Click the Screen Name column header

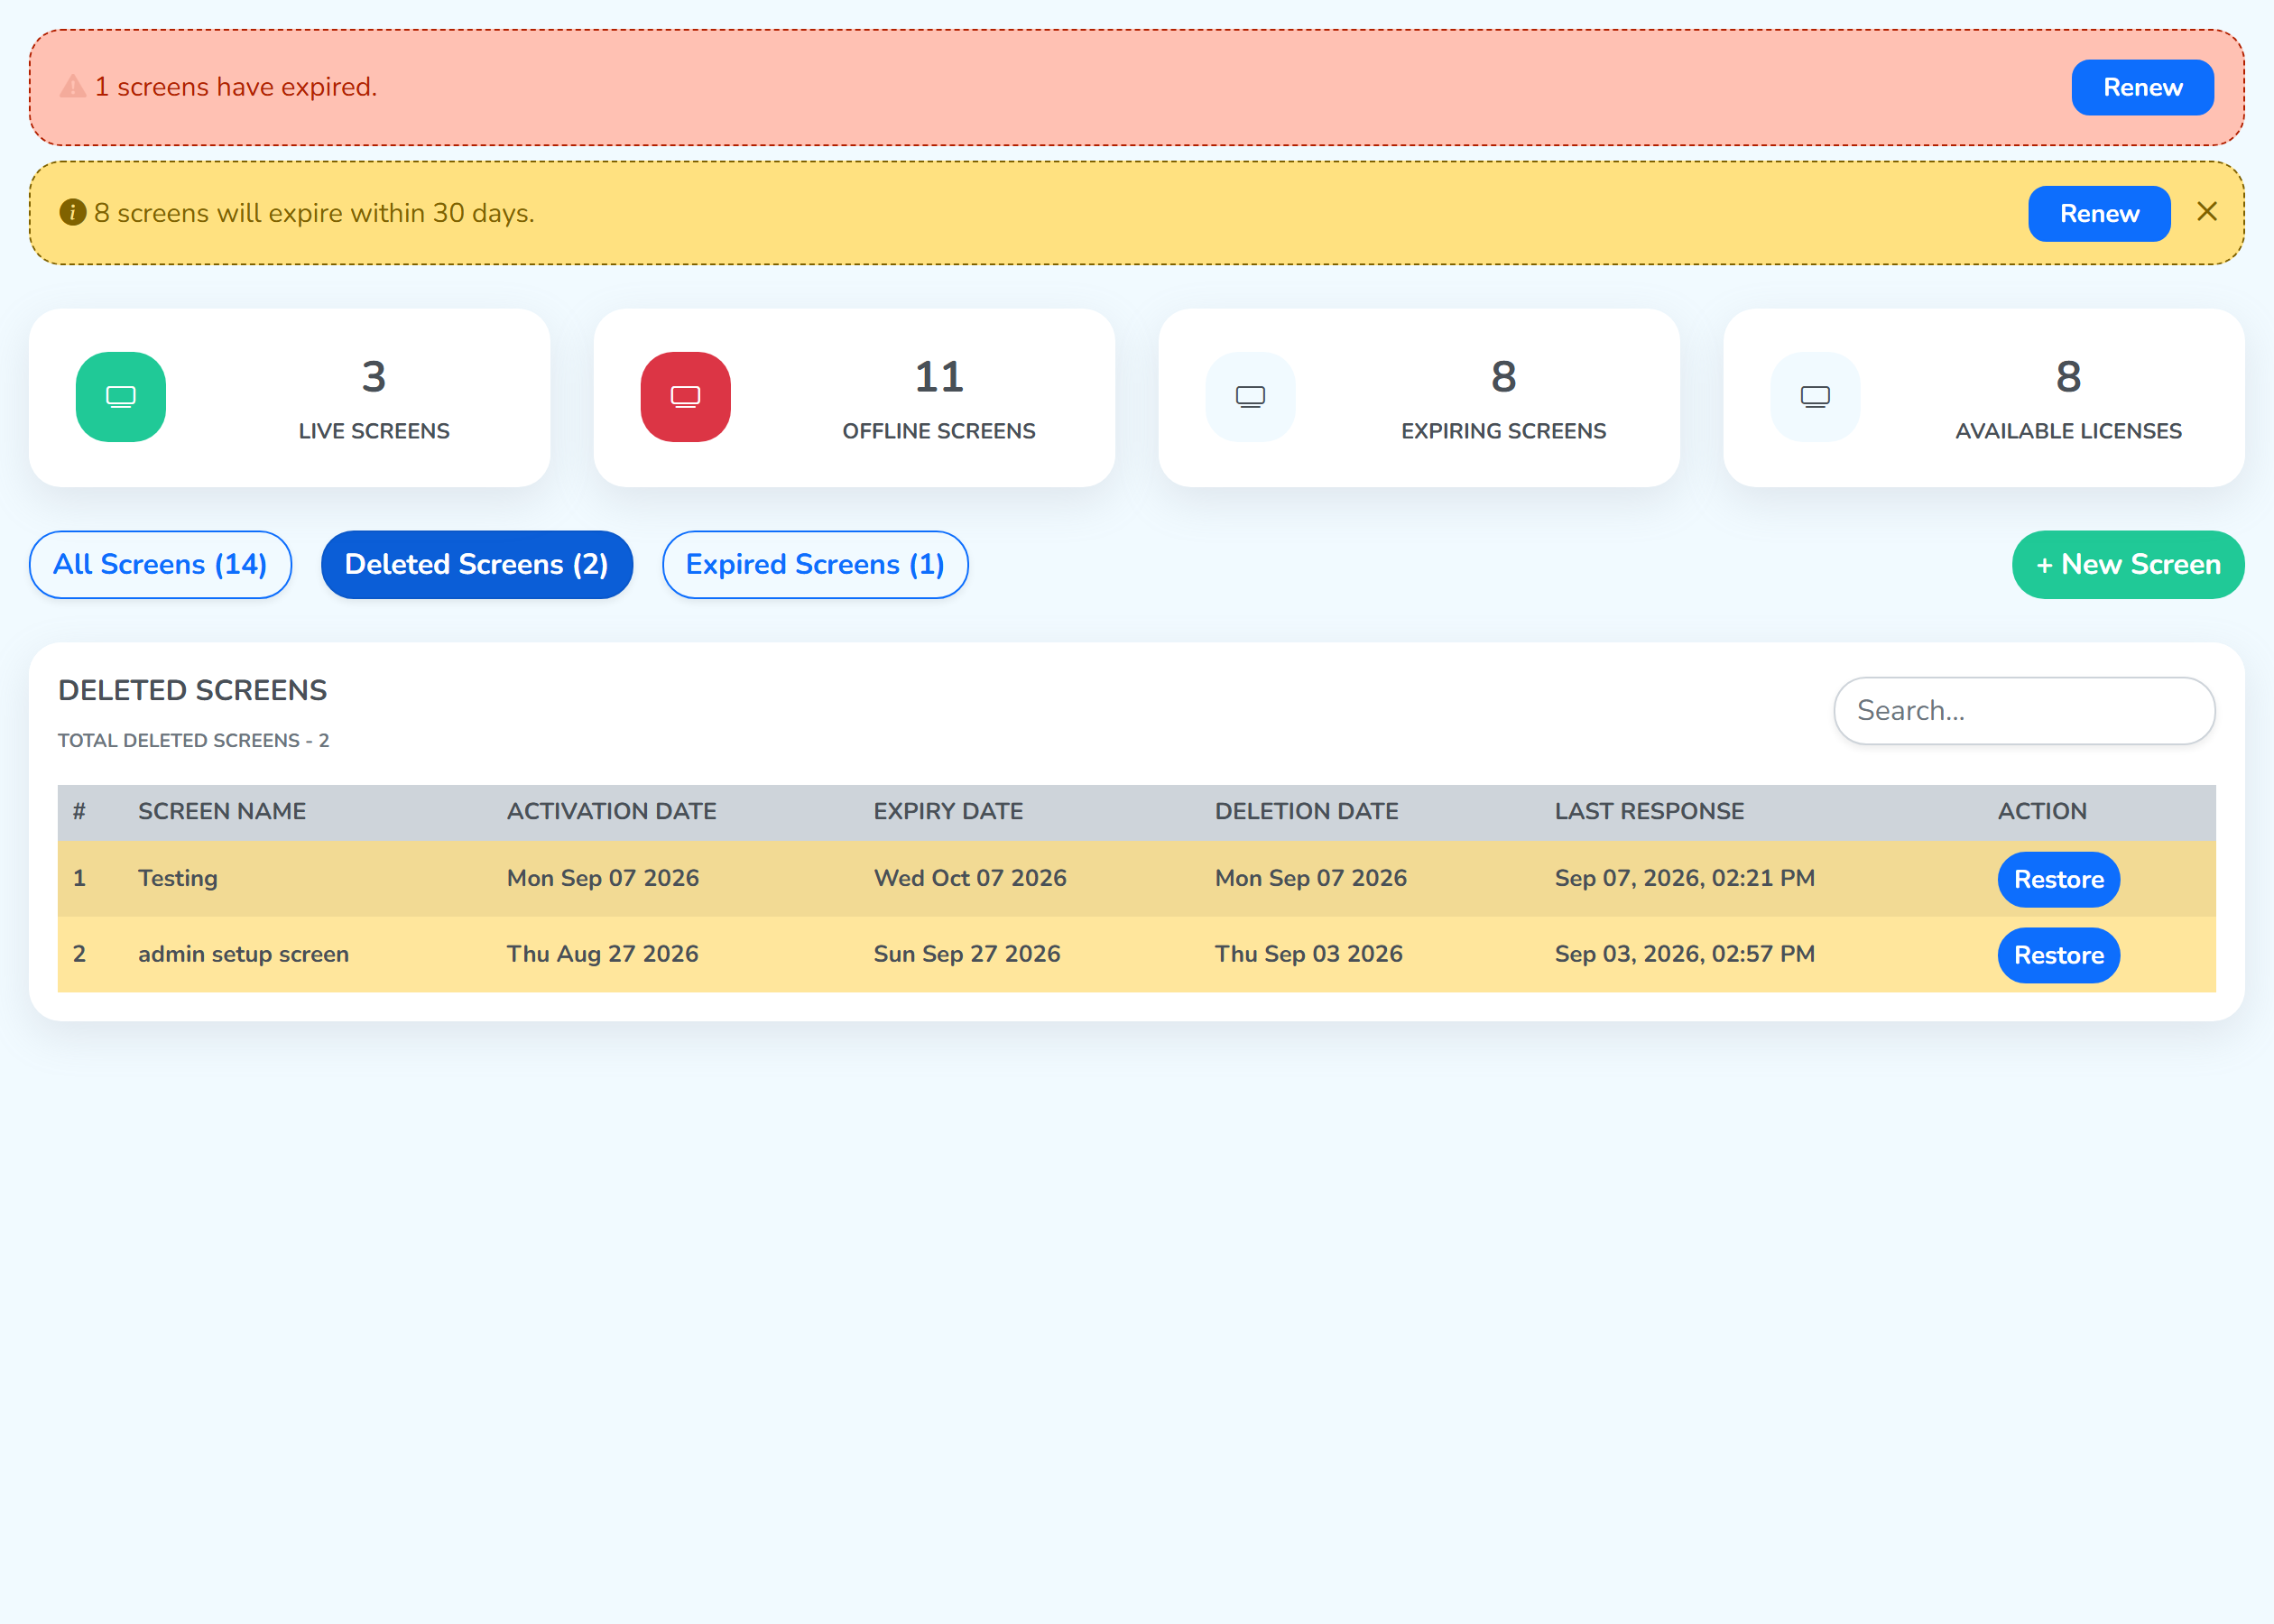pyautogui.click(x=222, y=811)
